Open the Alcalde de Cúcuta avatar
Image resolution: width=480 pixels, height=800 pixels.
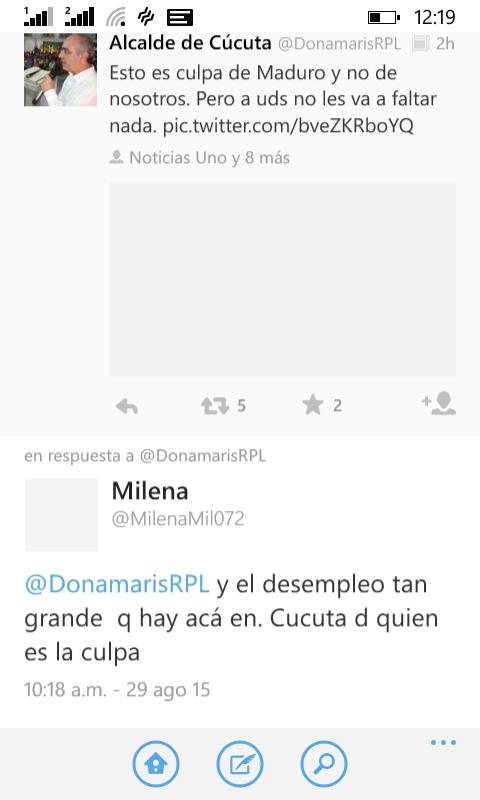(60, 70)
